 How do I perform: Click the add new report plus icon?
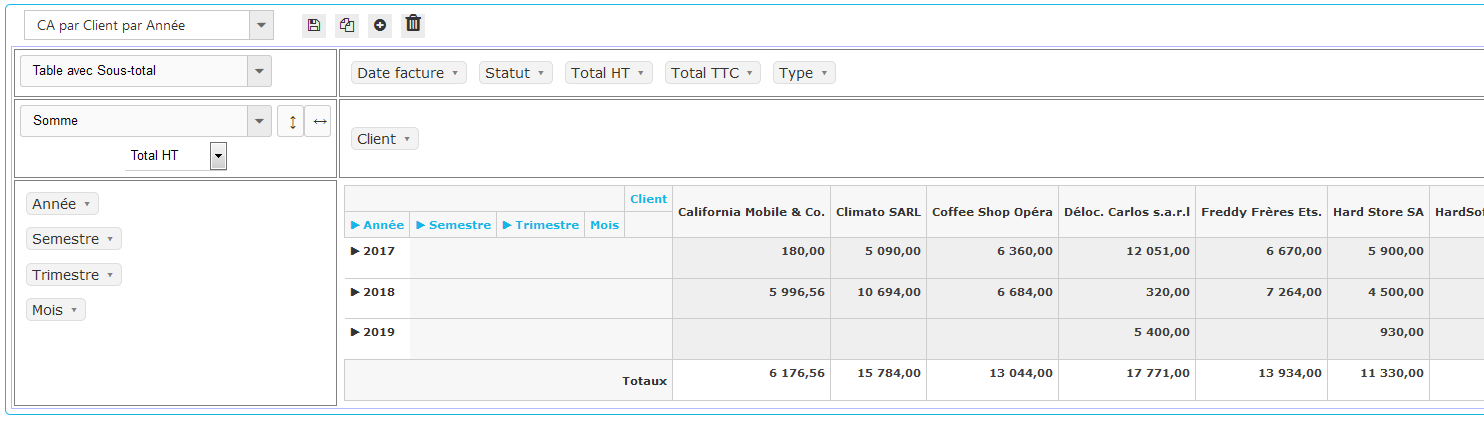pyautogui.click(x=380, y=25)
